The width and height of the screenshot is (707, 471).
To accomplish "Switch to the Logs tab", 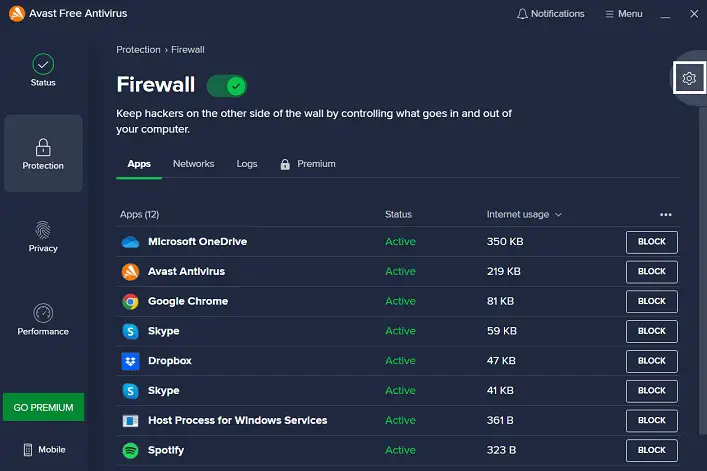I will [x=247, y=164].
